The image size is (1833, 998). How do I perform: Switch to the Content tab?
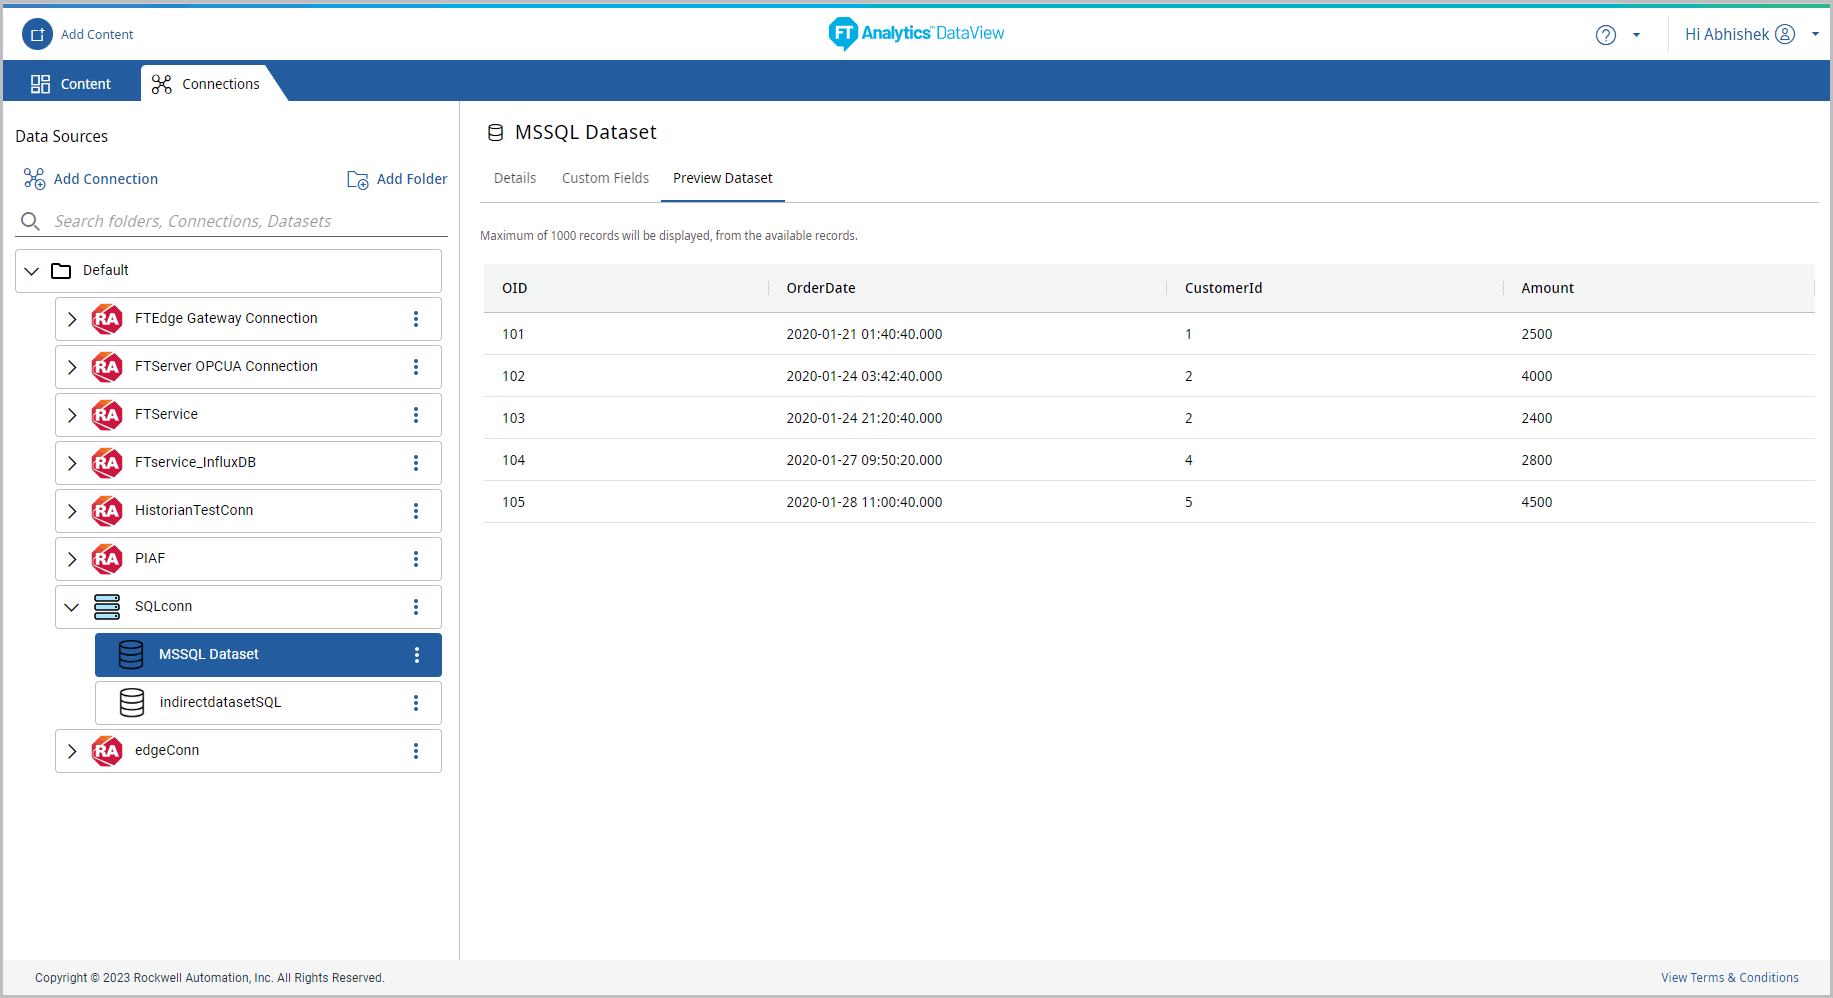tap(71, 84)
